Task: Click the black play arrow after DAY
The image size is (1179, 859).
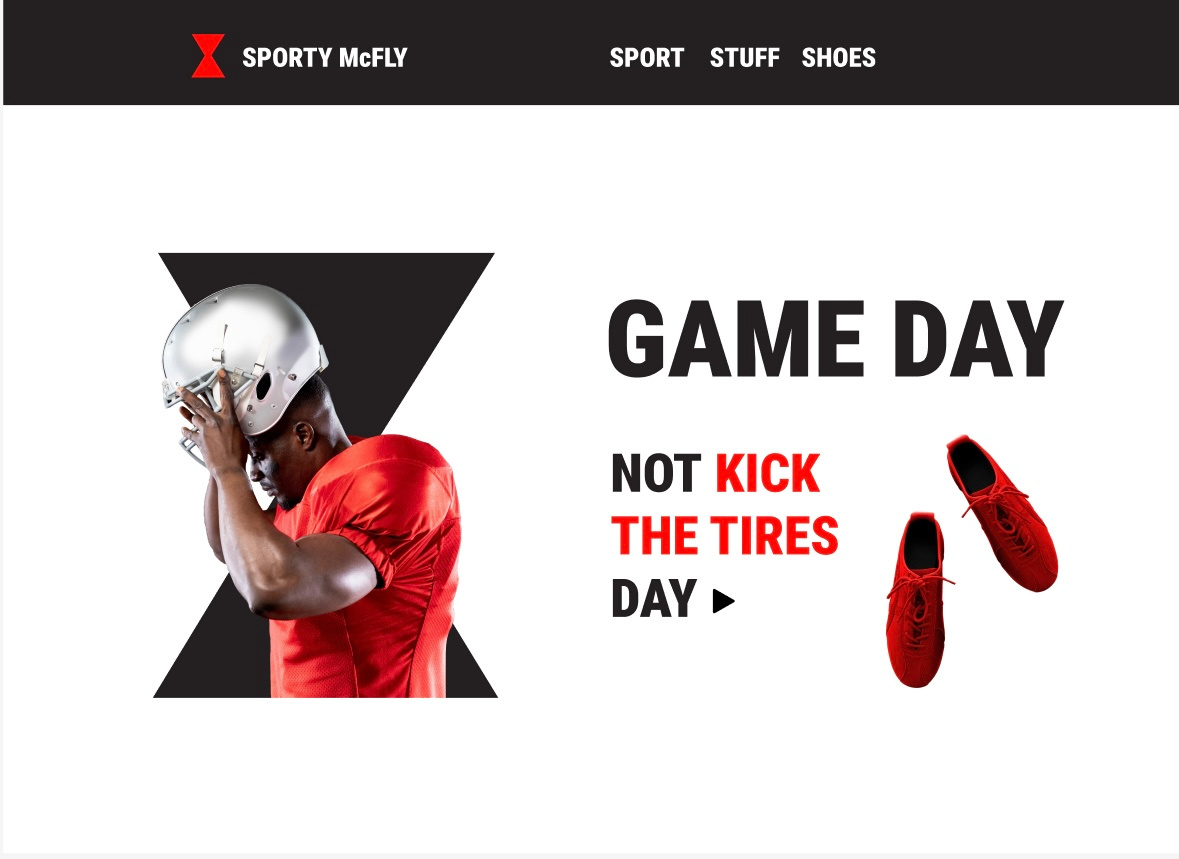Action: pos(723,601)
